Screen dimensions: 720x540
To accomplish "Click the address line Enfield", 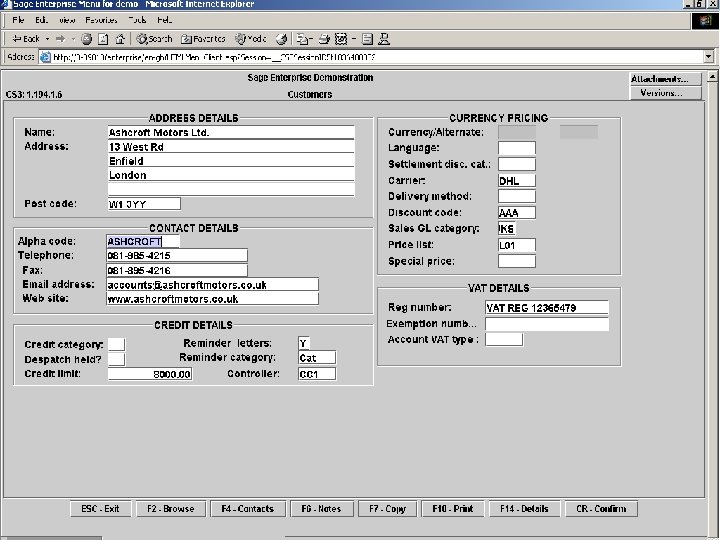I will [231, 161].
